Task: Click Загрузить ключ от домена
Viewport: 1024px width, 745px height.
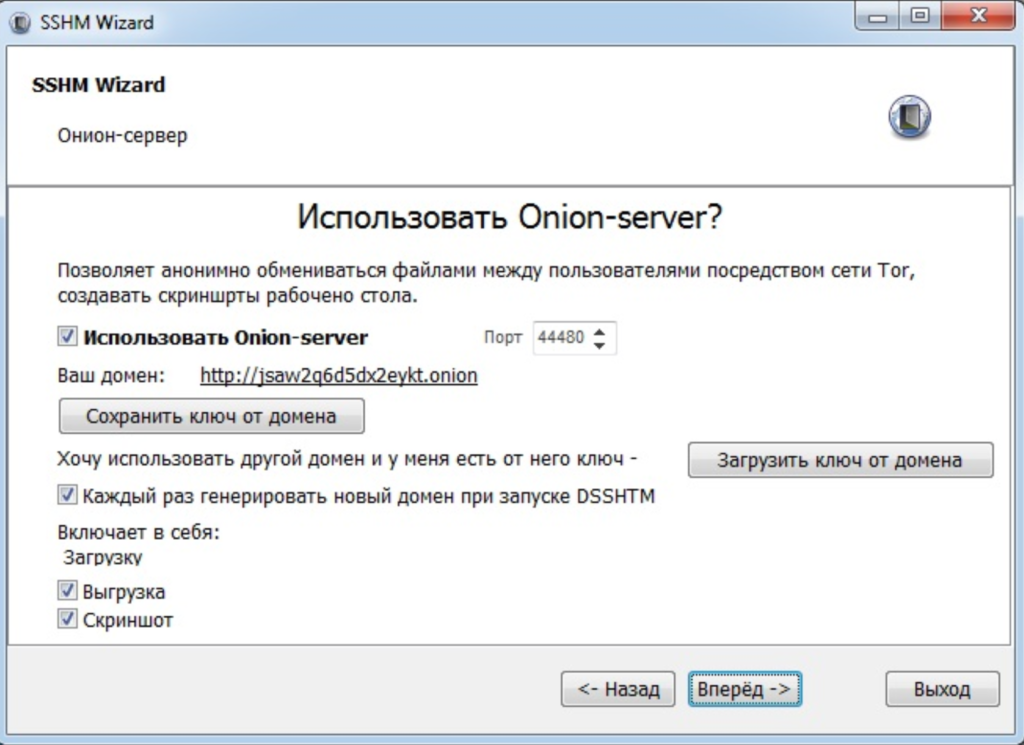Action: (840, 460)
